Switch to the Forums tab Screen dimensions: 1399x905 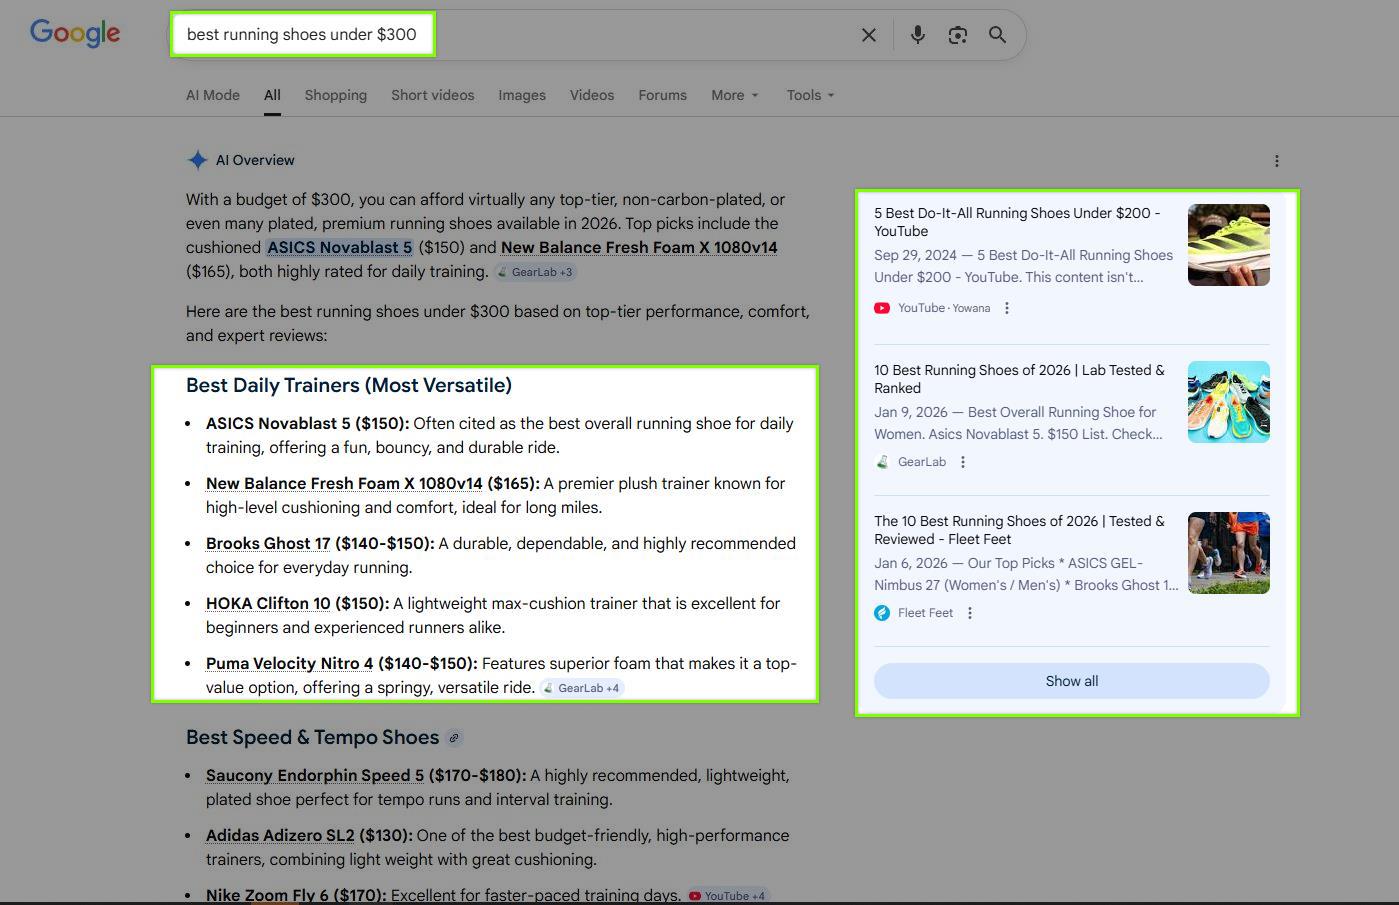[663, 95]
